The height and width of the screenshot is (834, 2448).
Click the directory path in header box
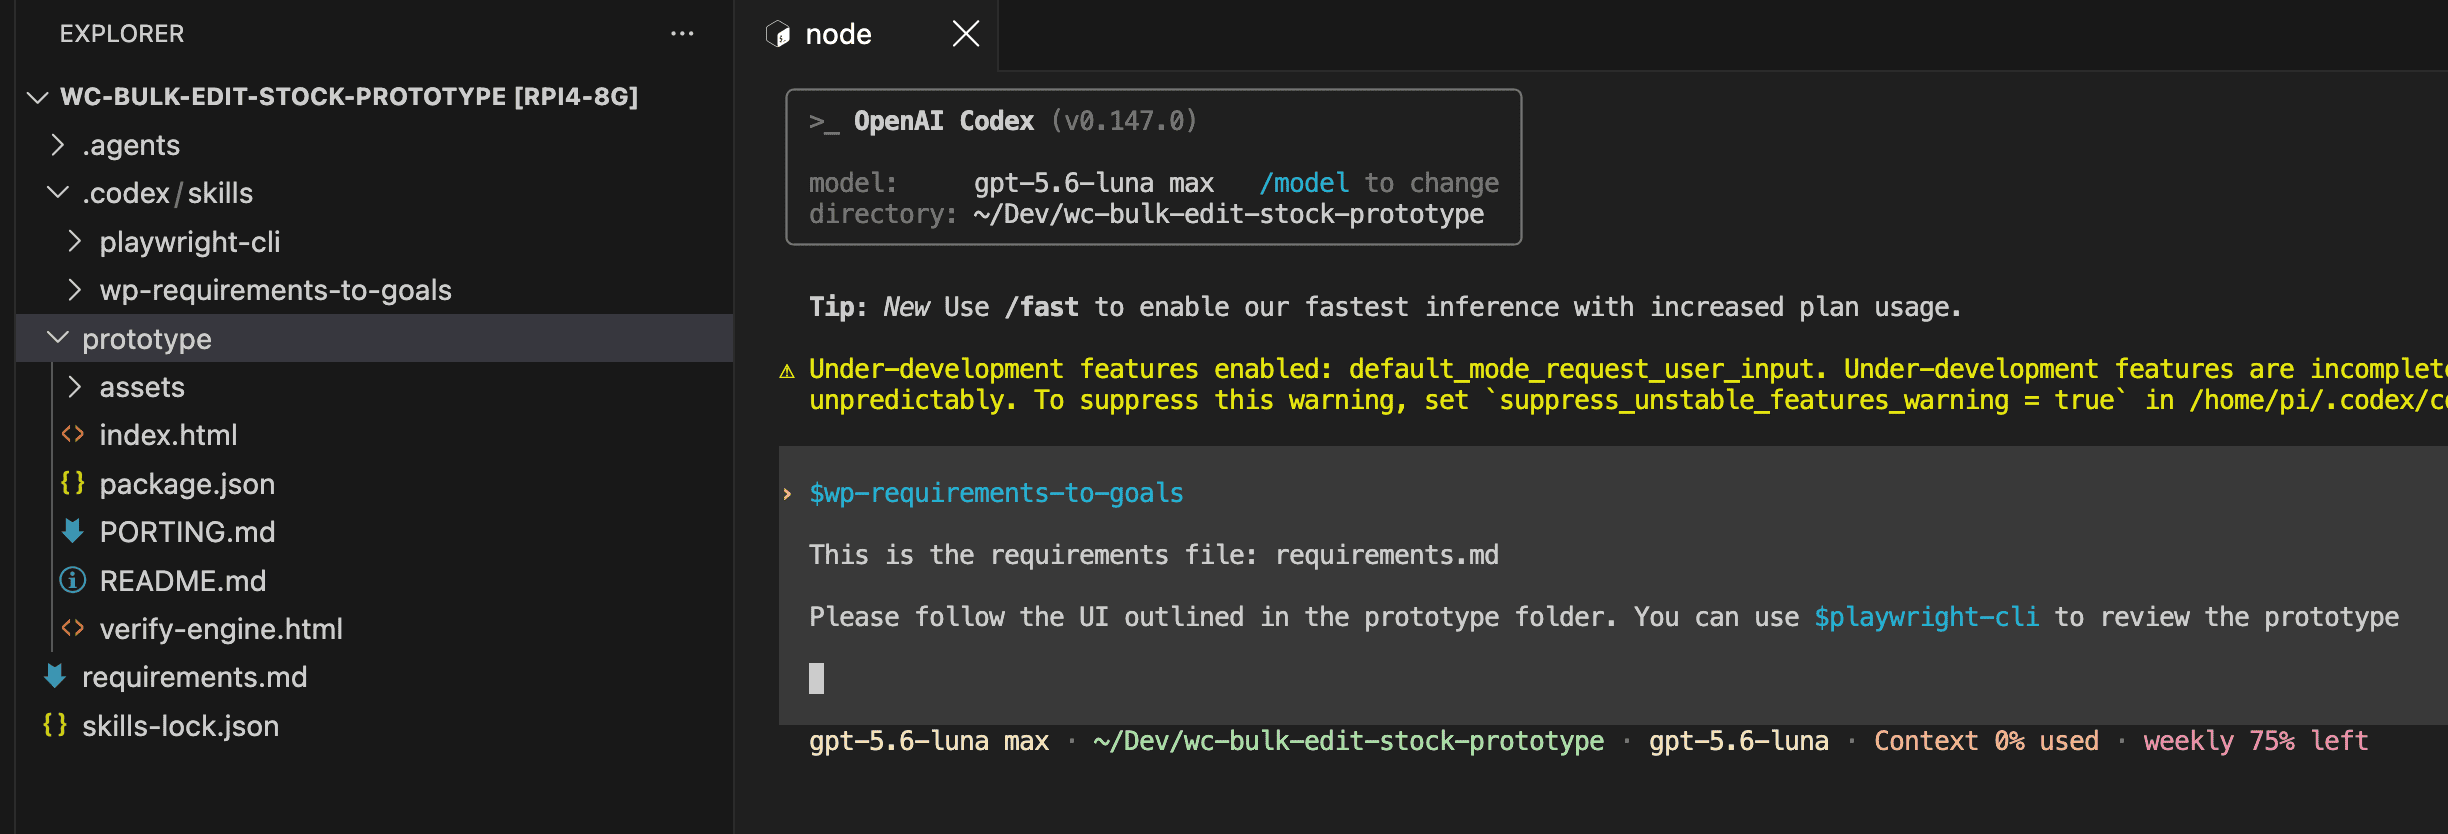(x=1229, y=214)
